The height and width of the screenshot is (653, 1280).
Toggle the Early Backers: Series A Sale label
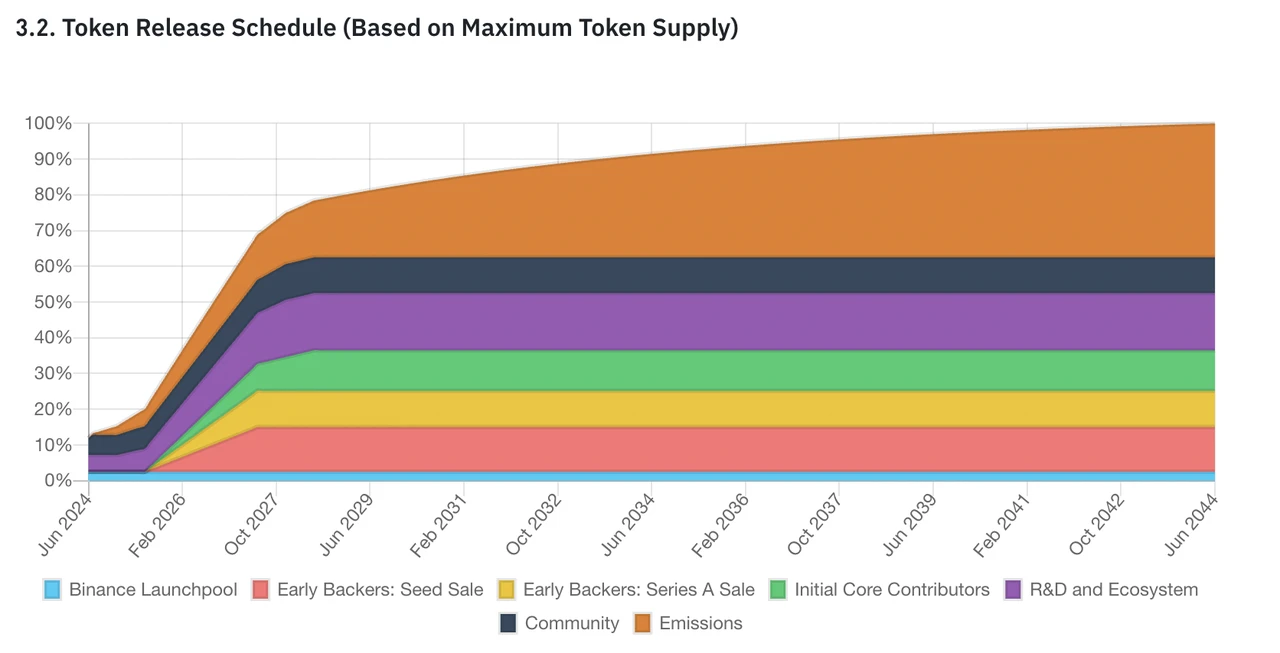tap(638, 590)
